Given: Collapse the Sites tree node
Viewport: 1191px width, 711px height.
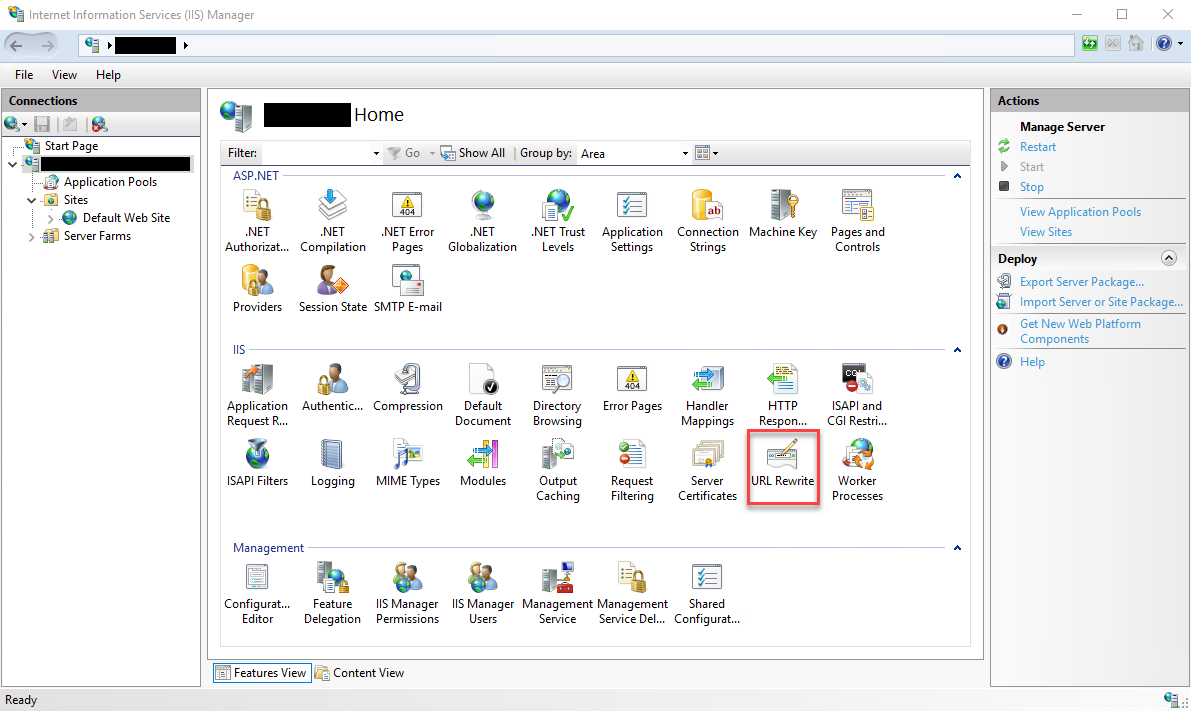Looking at the screenshot, I should [31, 201].
